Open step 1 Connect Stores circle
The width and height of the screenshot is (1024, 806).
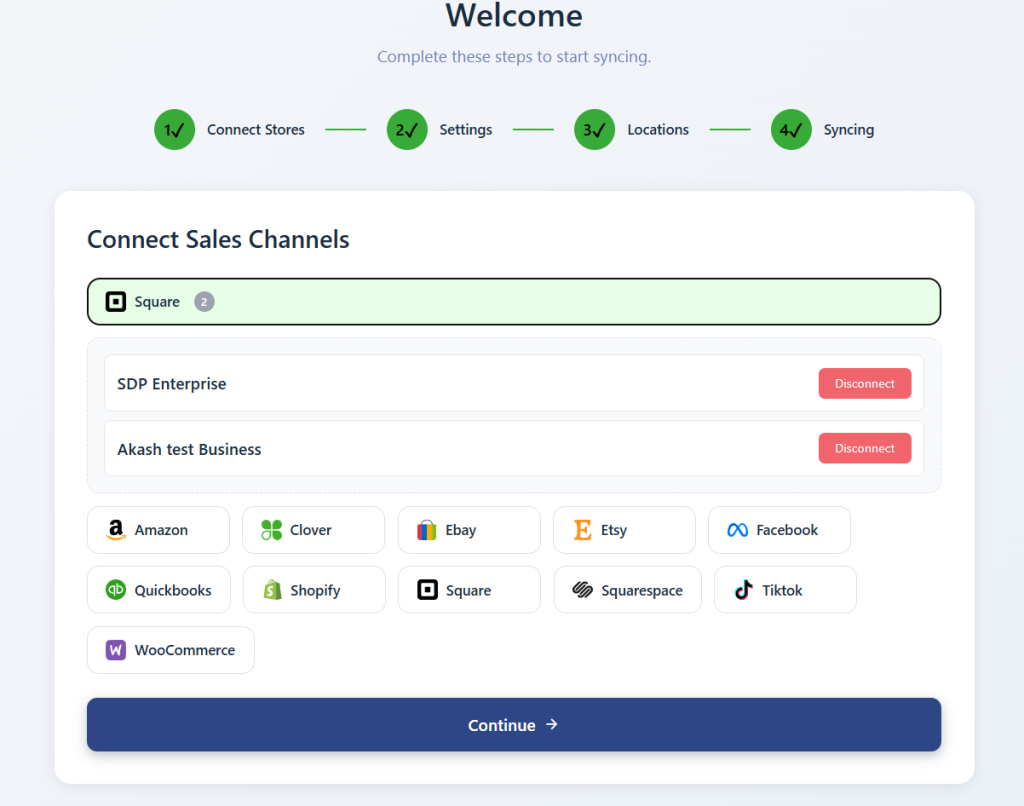click(x=174, y=129)
